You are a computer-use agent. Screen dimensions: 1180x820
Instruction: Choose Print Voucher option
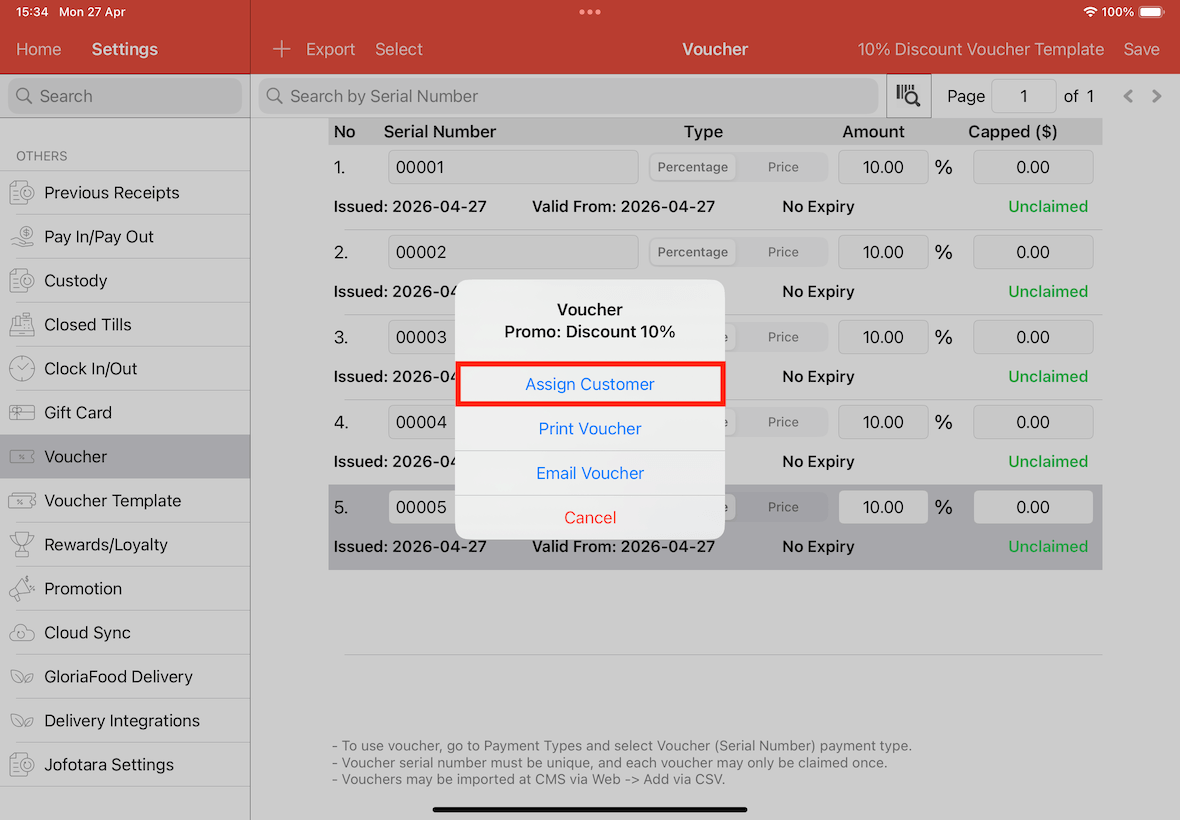coord(590,429)
